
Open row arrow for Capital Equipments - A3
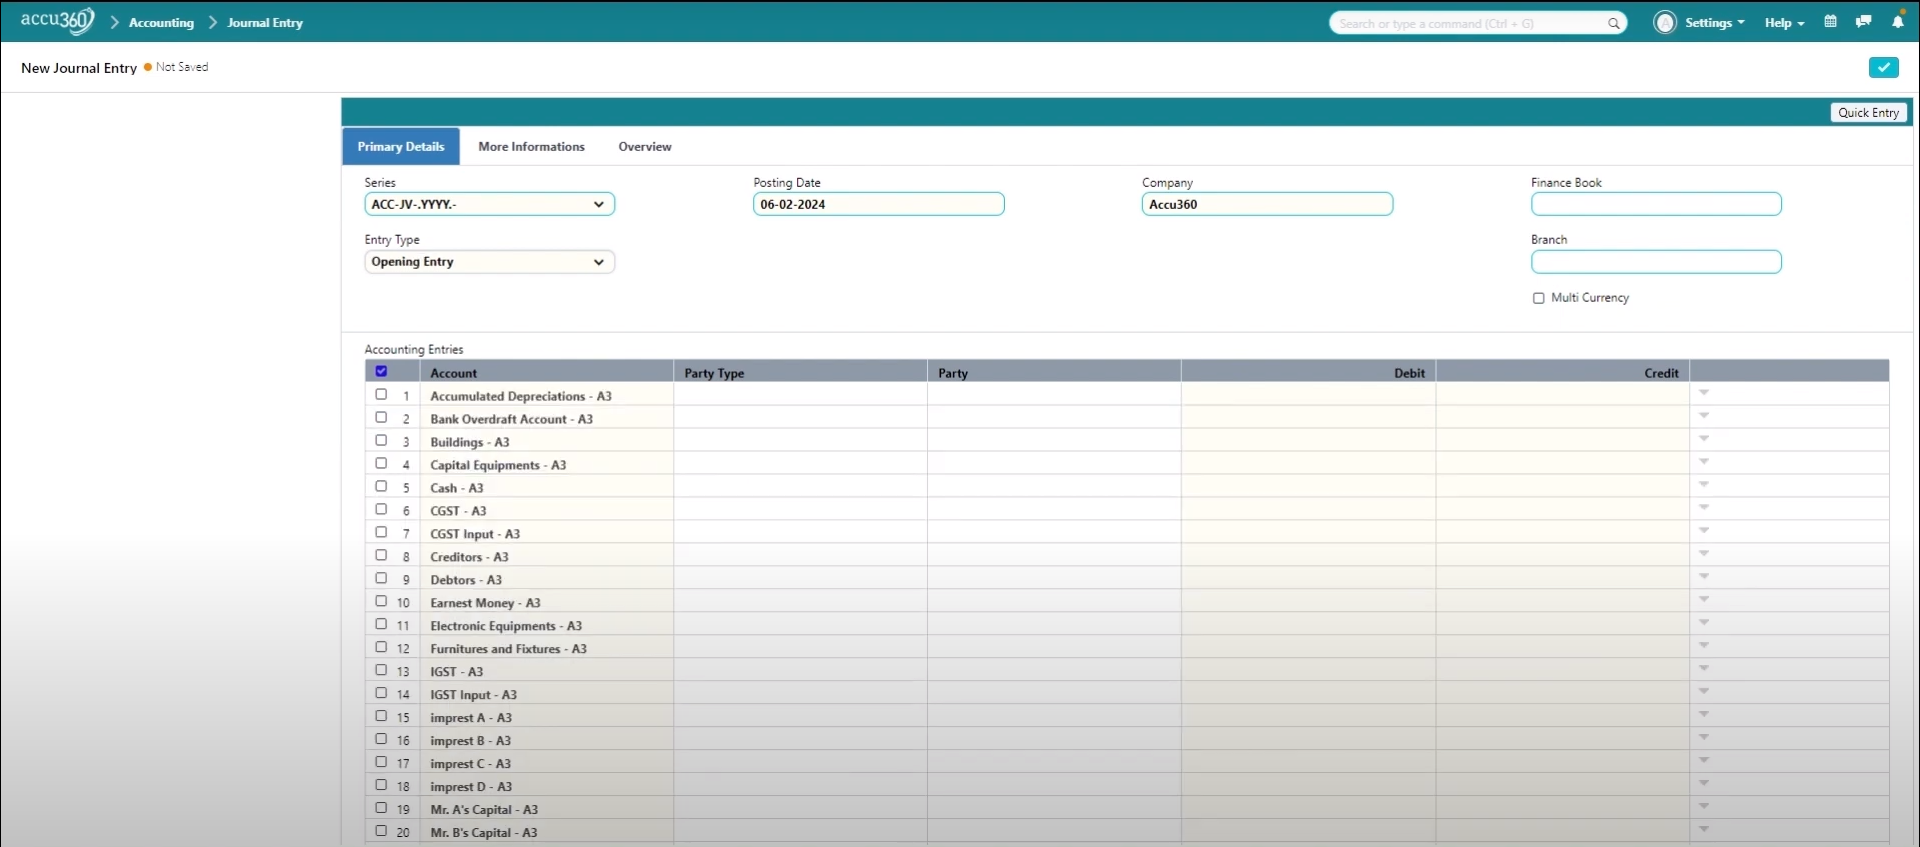coord(1704,462)
